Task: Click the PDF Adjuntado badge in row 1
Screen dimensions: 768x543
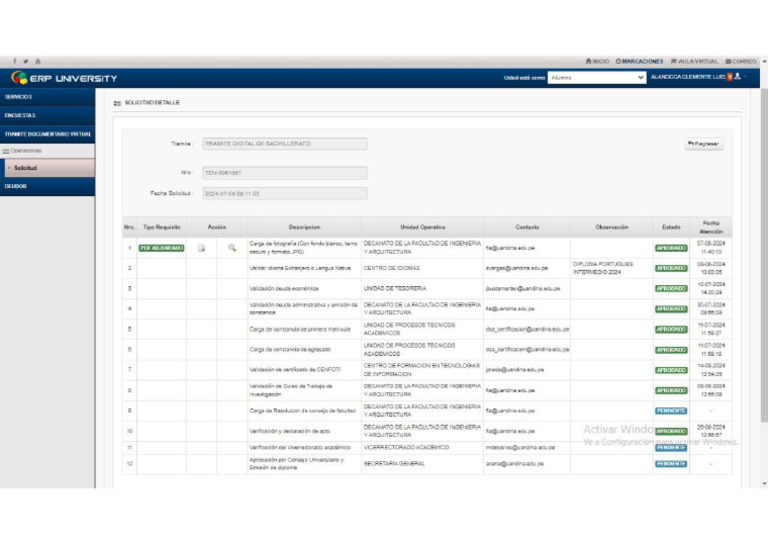Action: [161, 247]
